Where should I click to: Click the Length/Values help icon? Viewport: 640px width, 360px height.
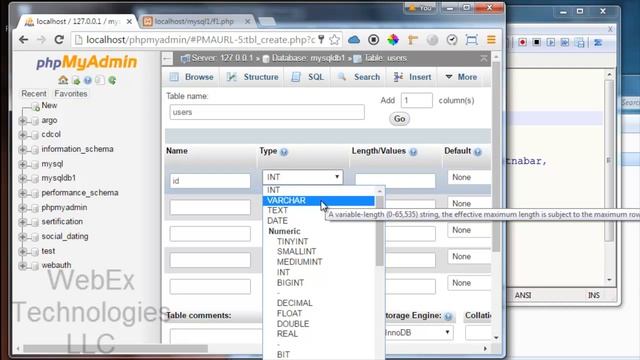[x=413, y=152]
